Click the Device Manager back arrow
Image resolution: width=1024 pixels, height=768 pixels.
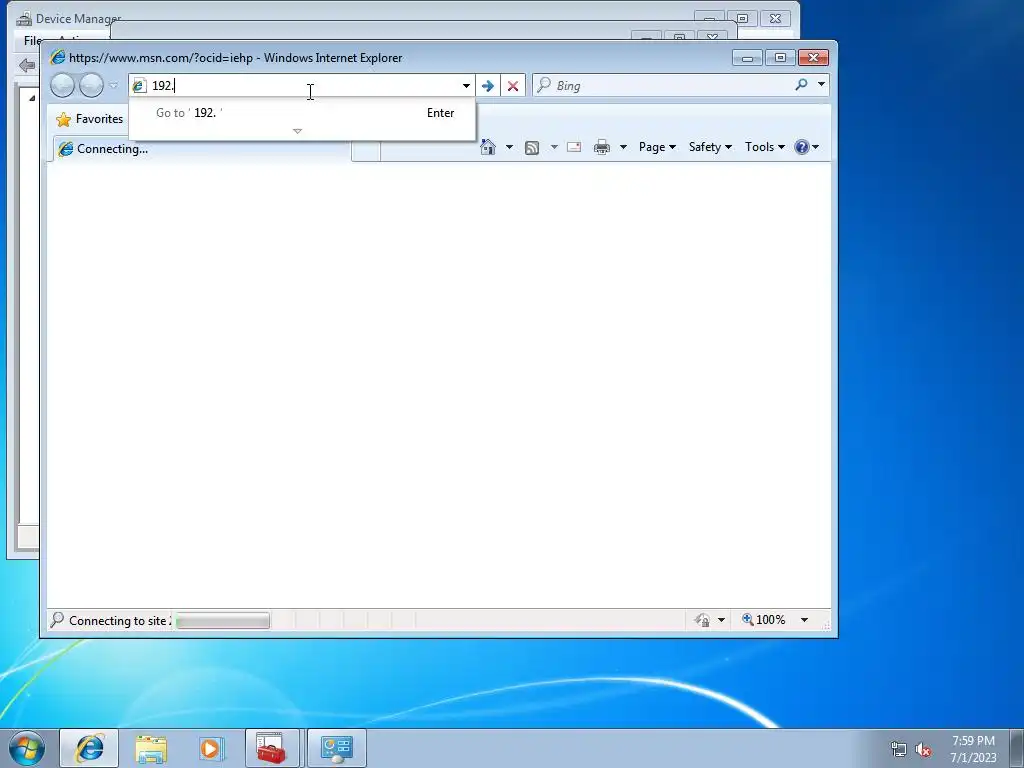click(x=27, y=65)
